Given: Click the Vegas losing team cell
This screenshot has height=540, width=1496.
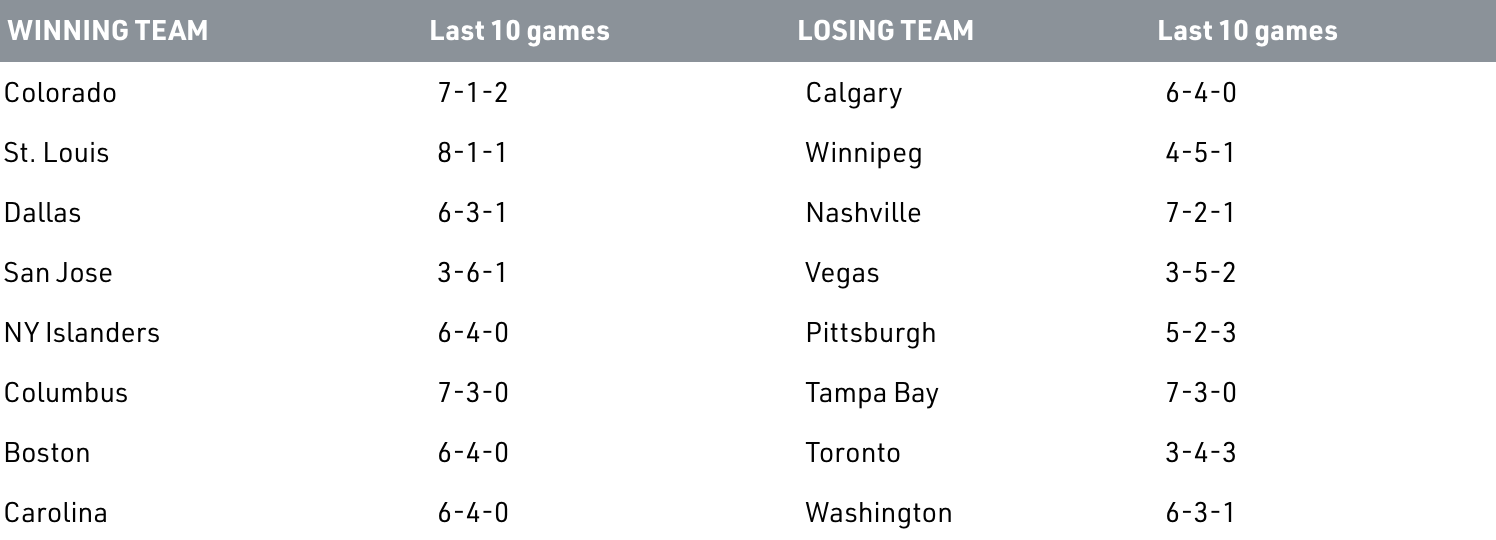Looking at the screenshot, I should (843, 274).
